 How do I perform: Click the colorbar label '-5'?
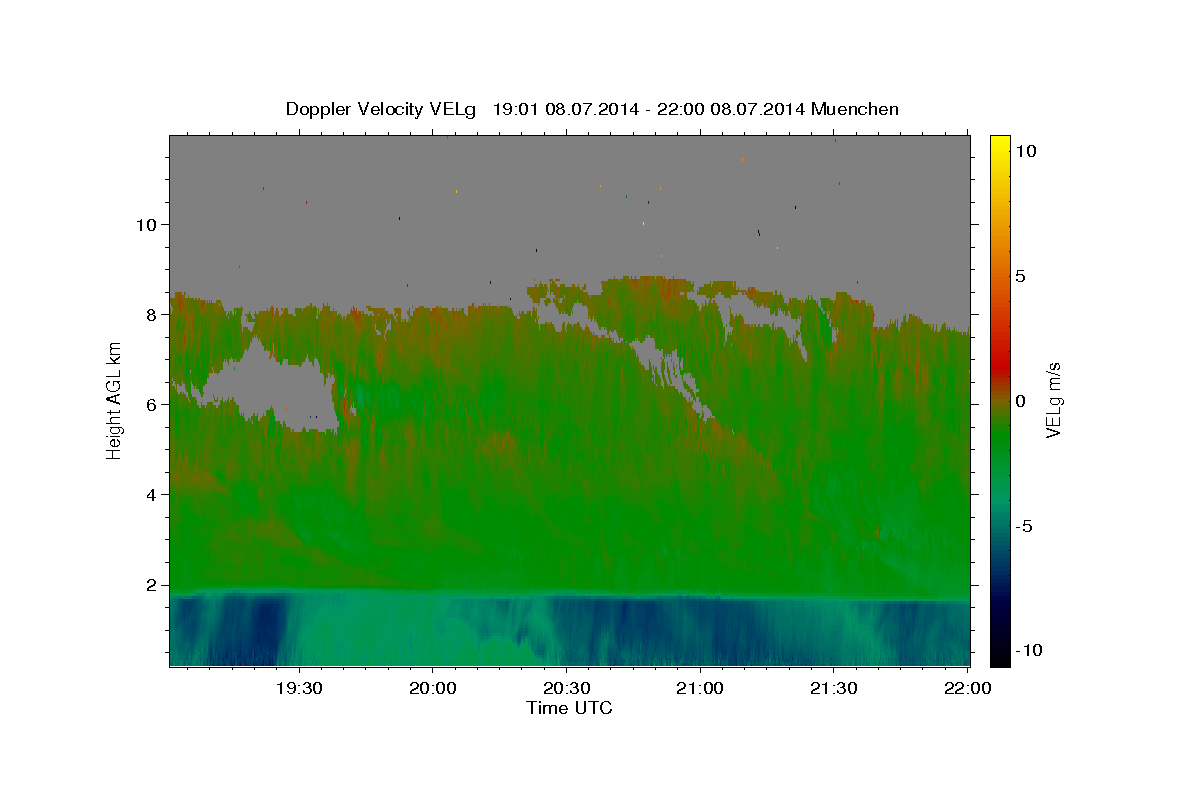pos(1023,527)
